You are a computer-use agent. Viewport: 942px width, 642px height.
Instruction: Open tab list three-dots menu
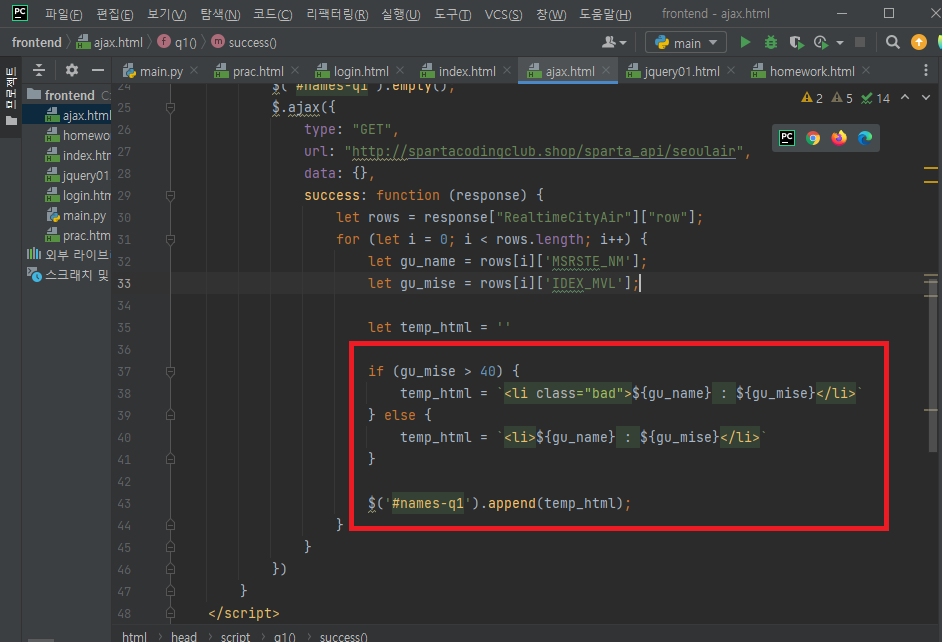(925, 71)
